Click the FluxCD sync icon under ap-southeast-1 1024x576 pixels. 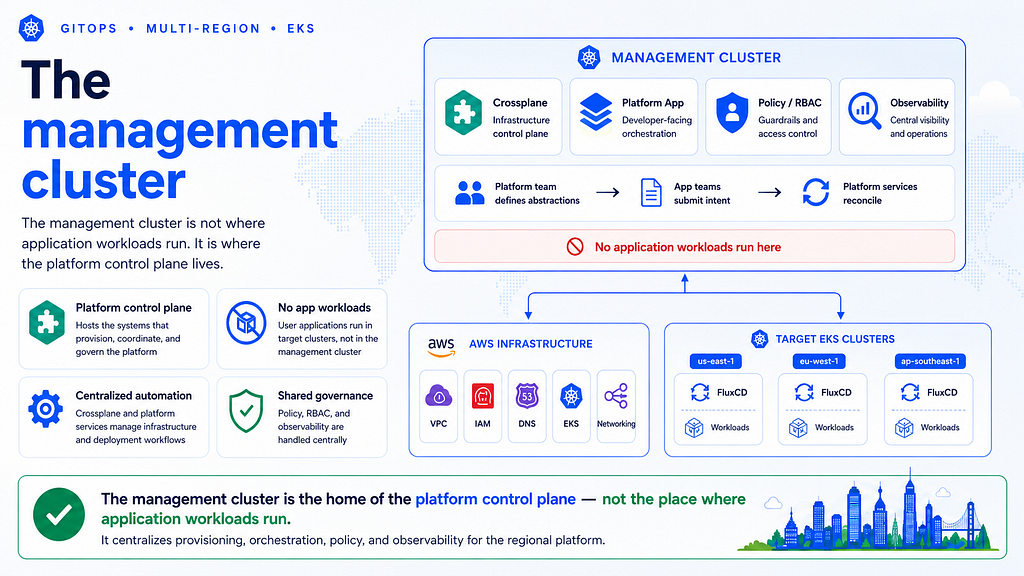click(x=910, y=392)
